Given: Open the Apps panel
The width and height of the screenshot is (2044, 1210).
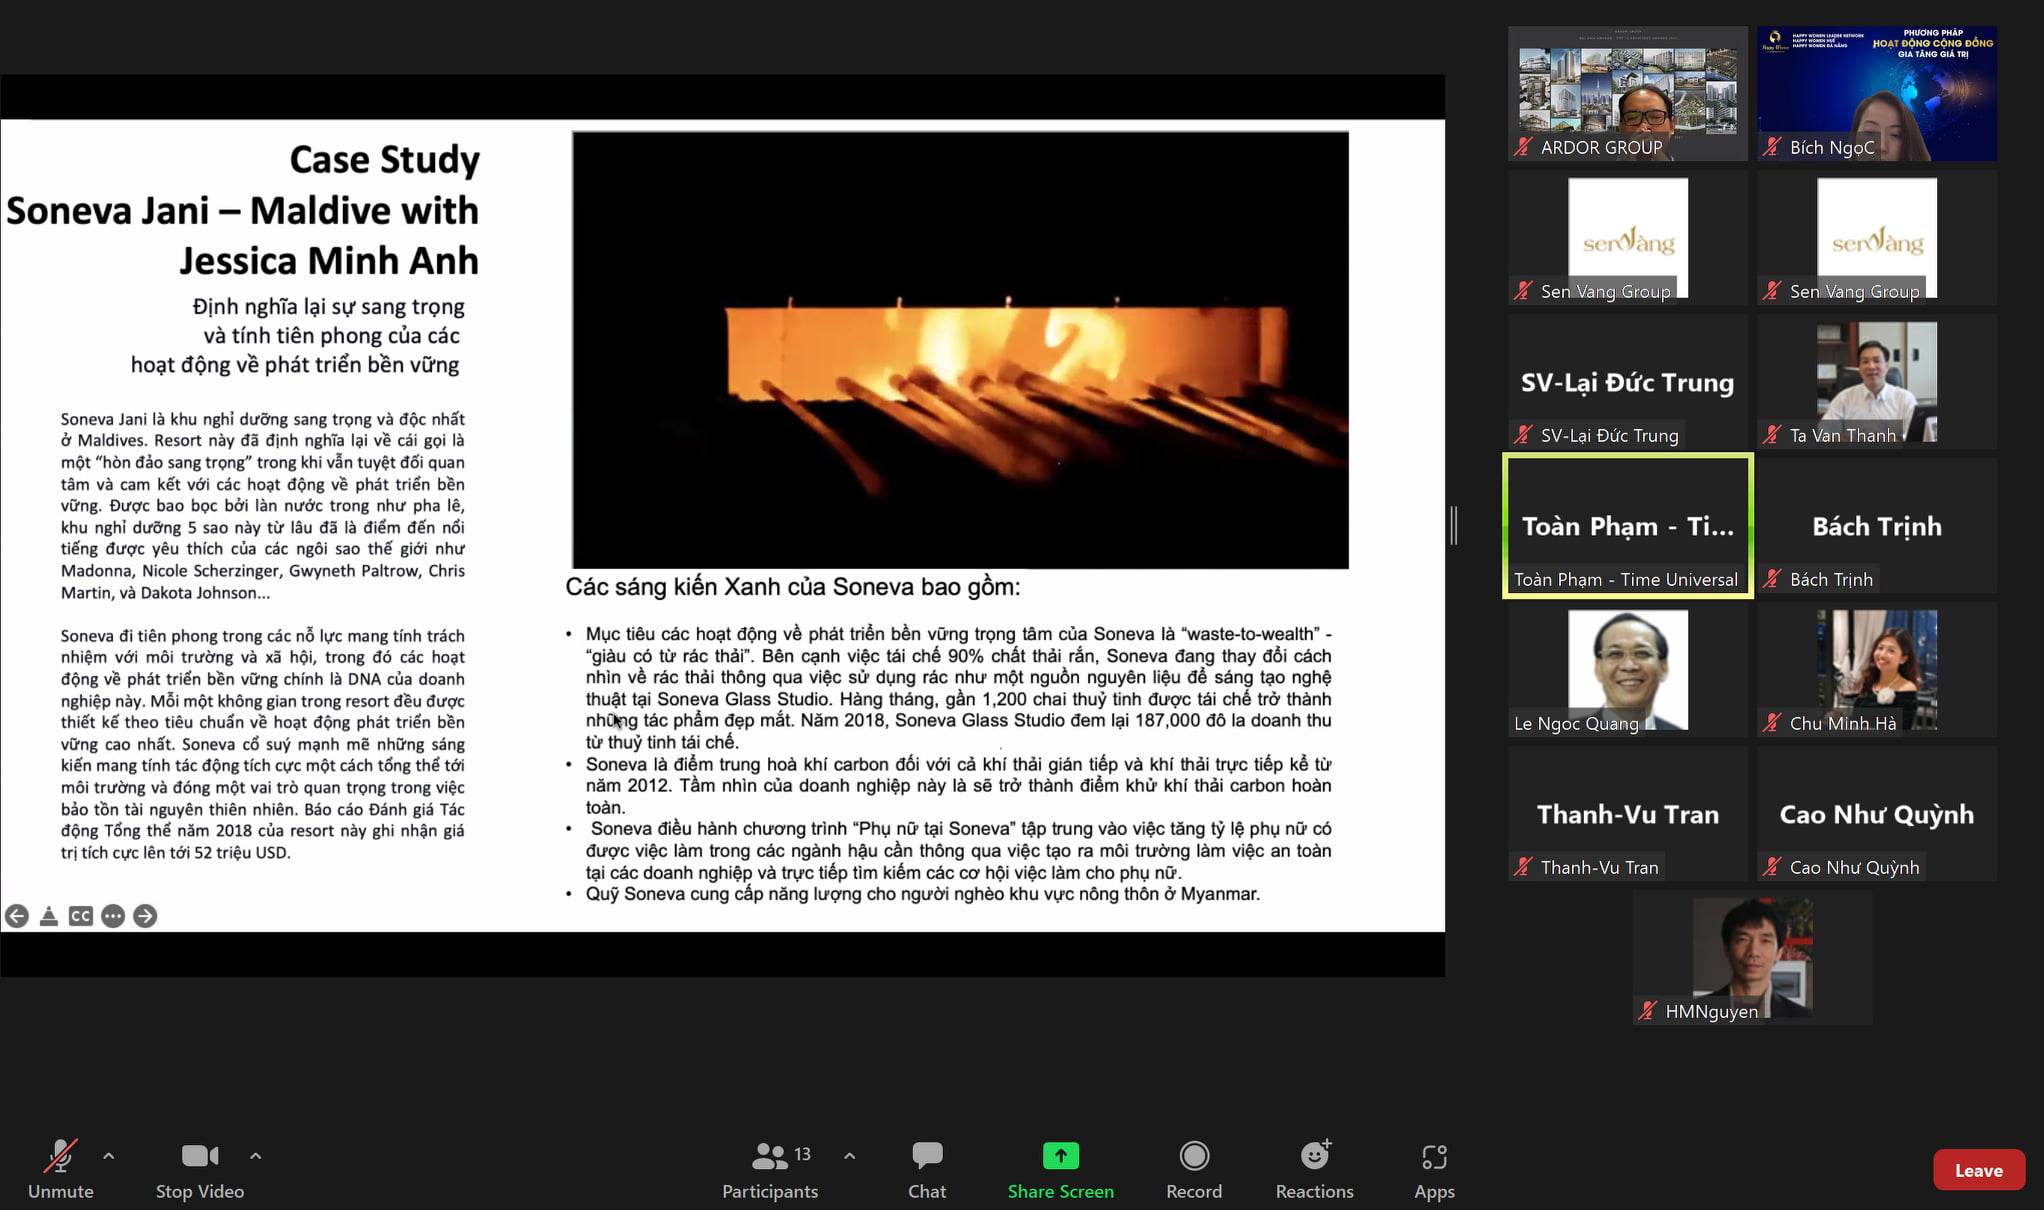Looking at the screenshot, I should [x=1434, y=1169].
